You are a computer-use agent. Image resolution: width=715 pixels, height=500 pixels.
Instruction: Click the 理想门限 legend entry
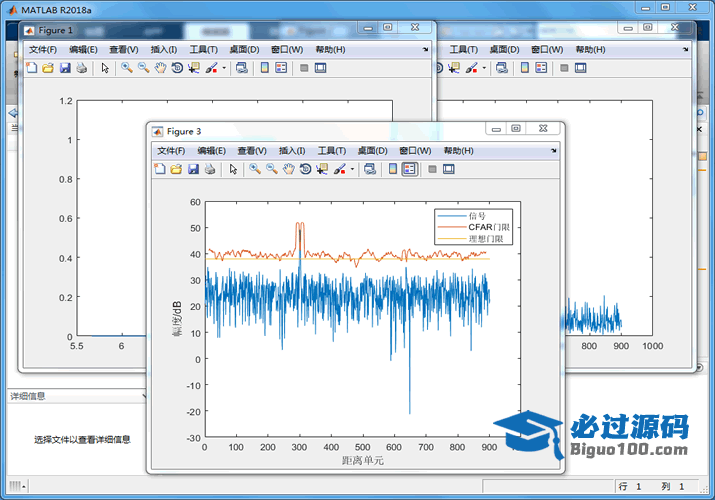tap(486, 239)
